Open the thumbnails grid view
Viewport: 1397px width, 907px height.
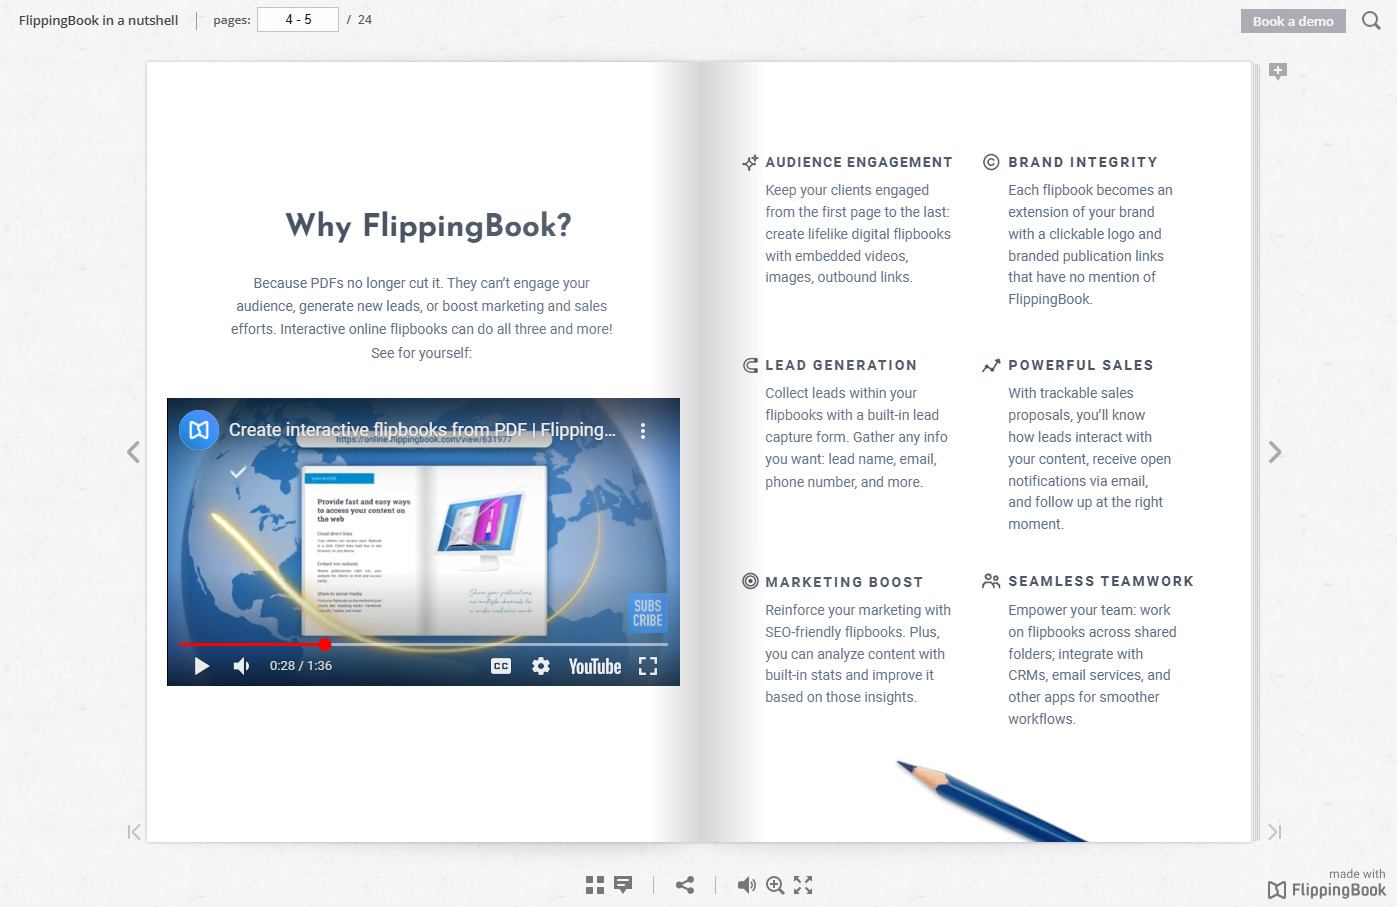[x=595, y=885]
